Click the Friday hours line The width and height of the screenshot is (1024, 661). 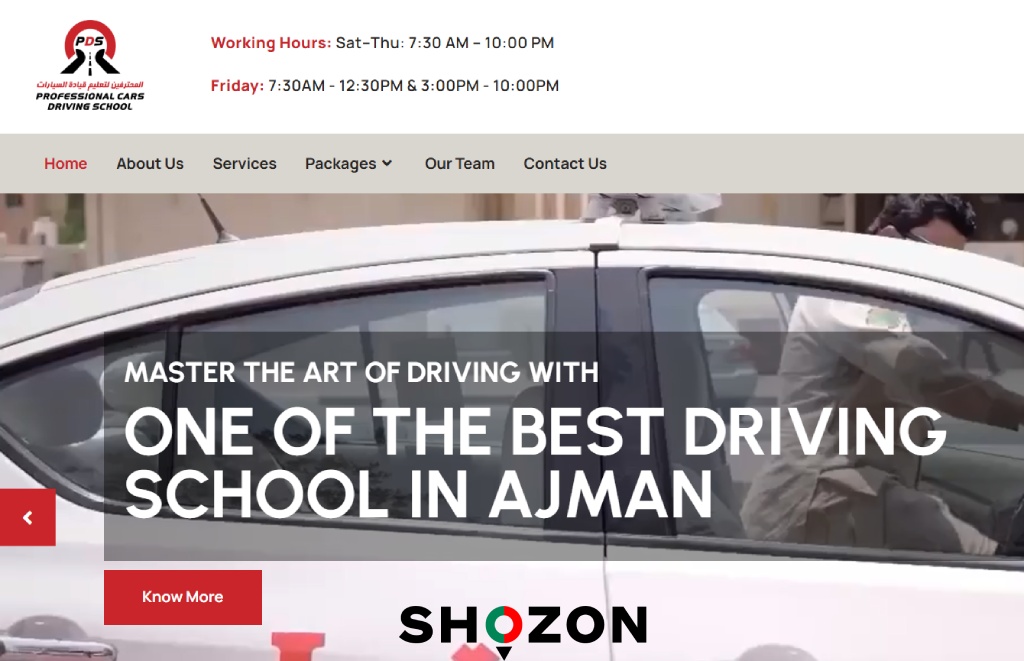tap(385, 86)
